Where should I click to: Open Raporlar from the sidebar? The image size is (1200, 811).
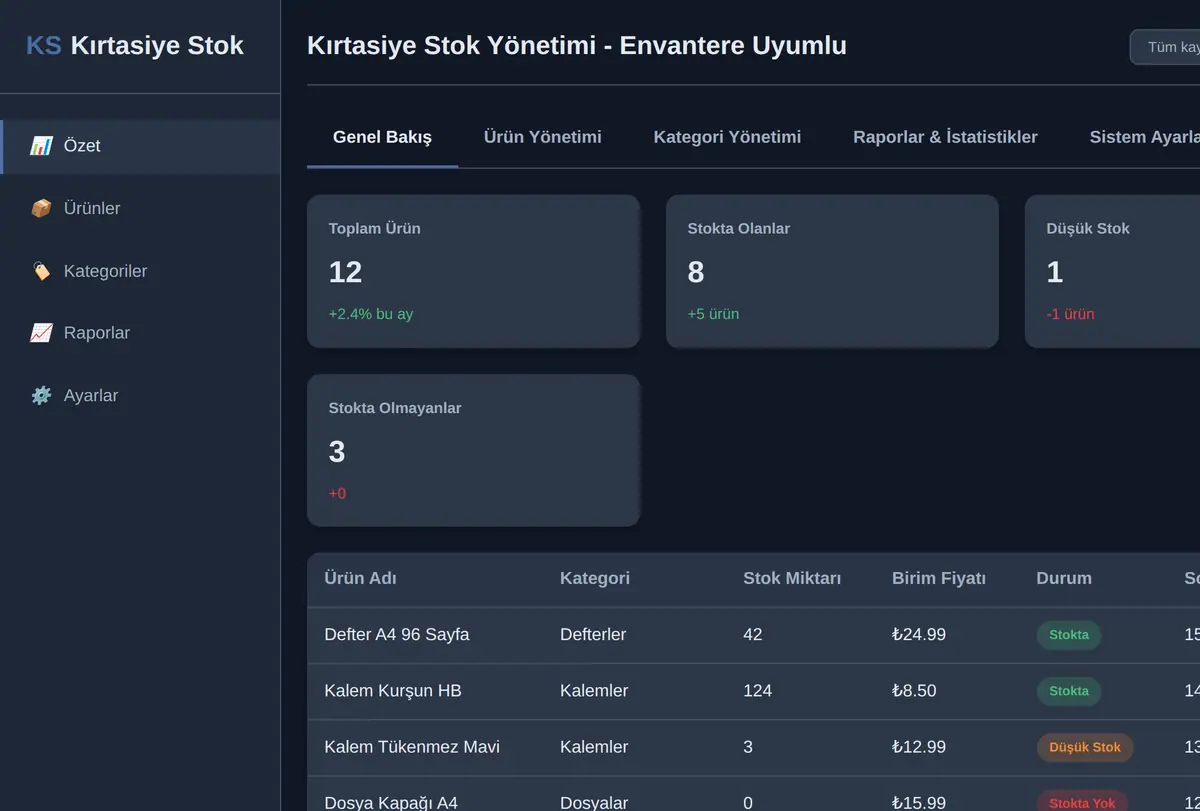(x=140, y=333)
